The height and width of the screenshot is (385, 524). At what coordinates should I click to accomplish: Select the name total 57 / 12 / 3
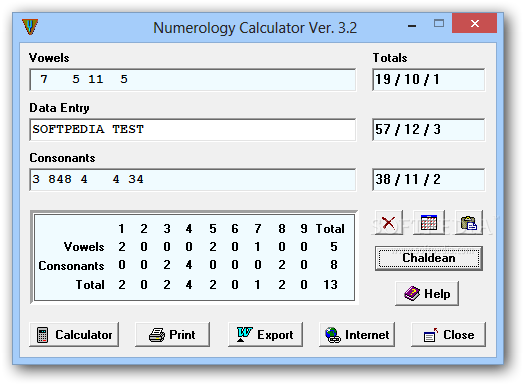[428, 130]
